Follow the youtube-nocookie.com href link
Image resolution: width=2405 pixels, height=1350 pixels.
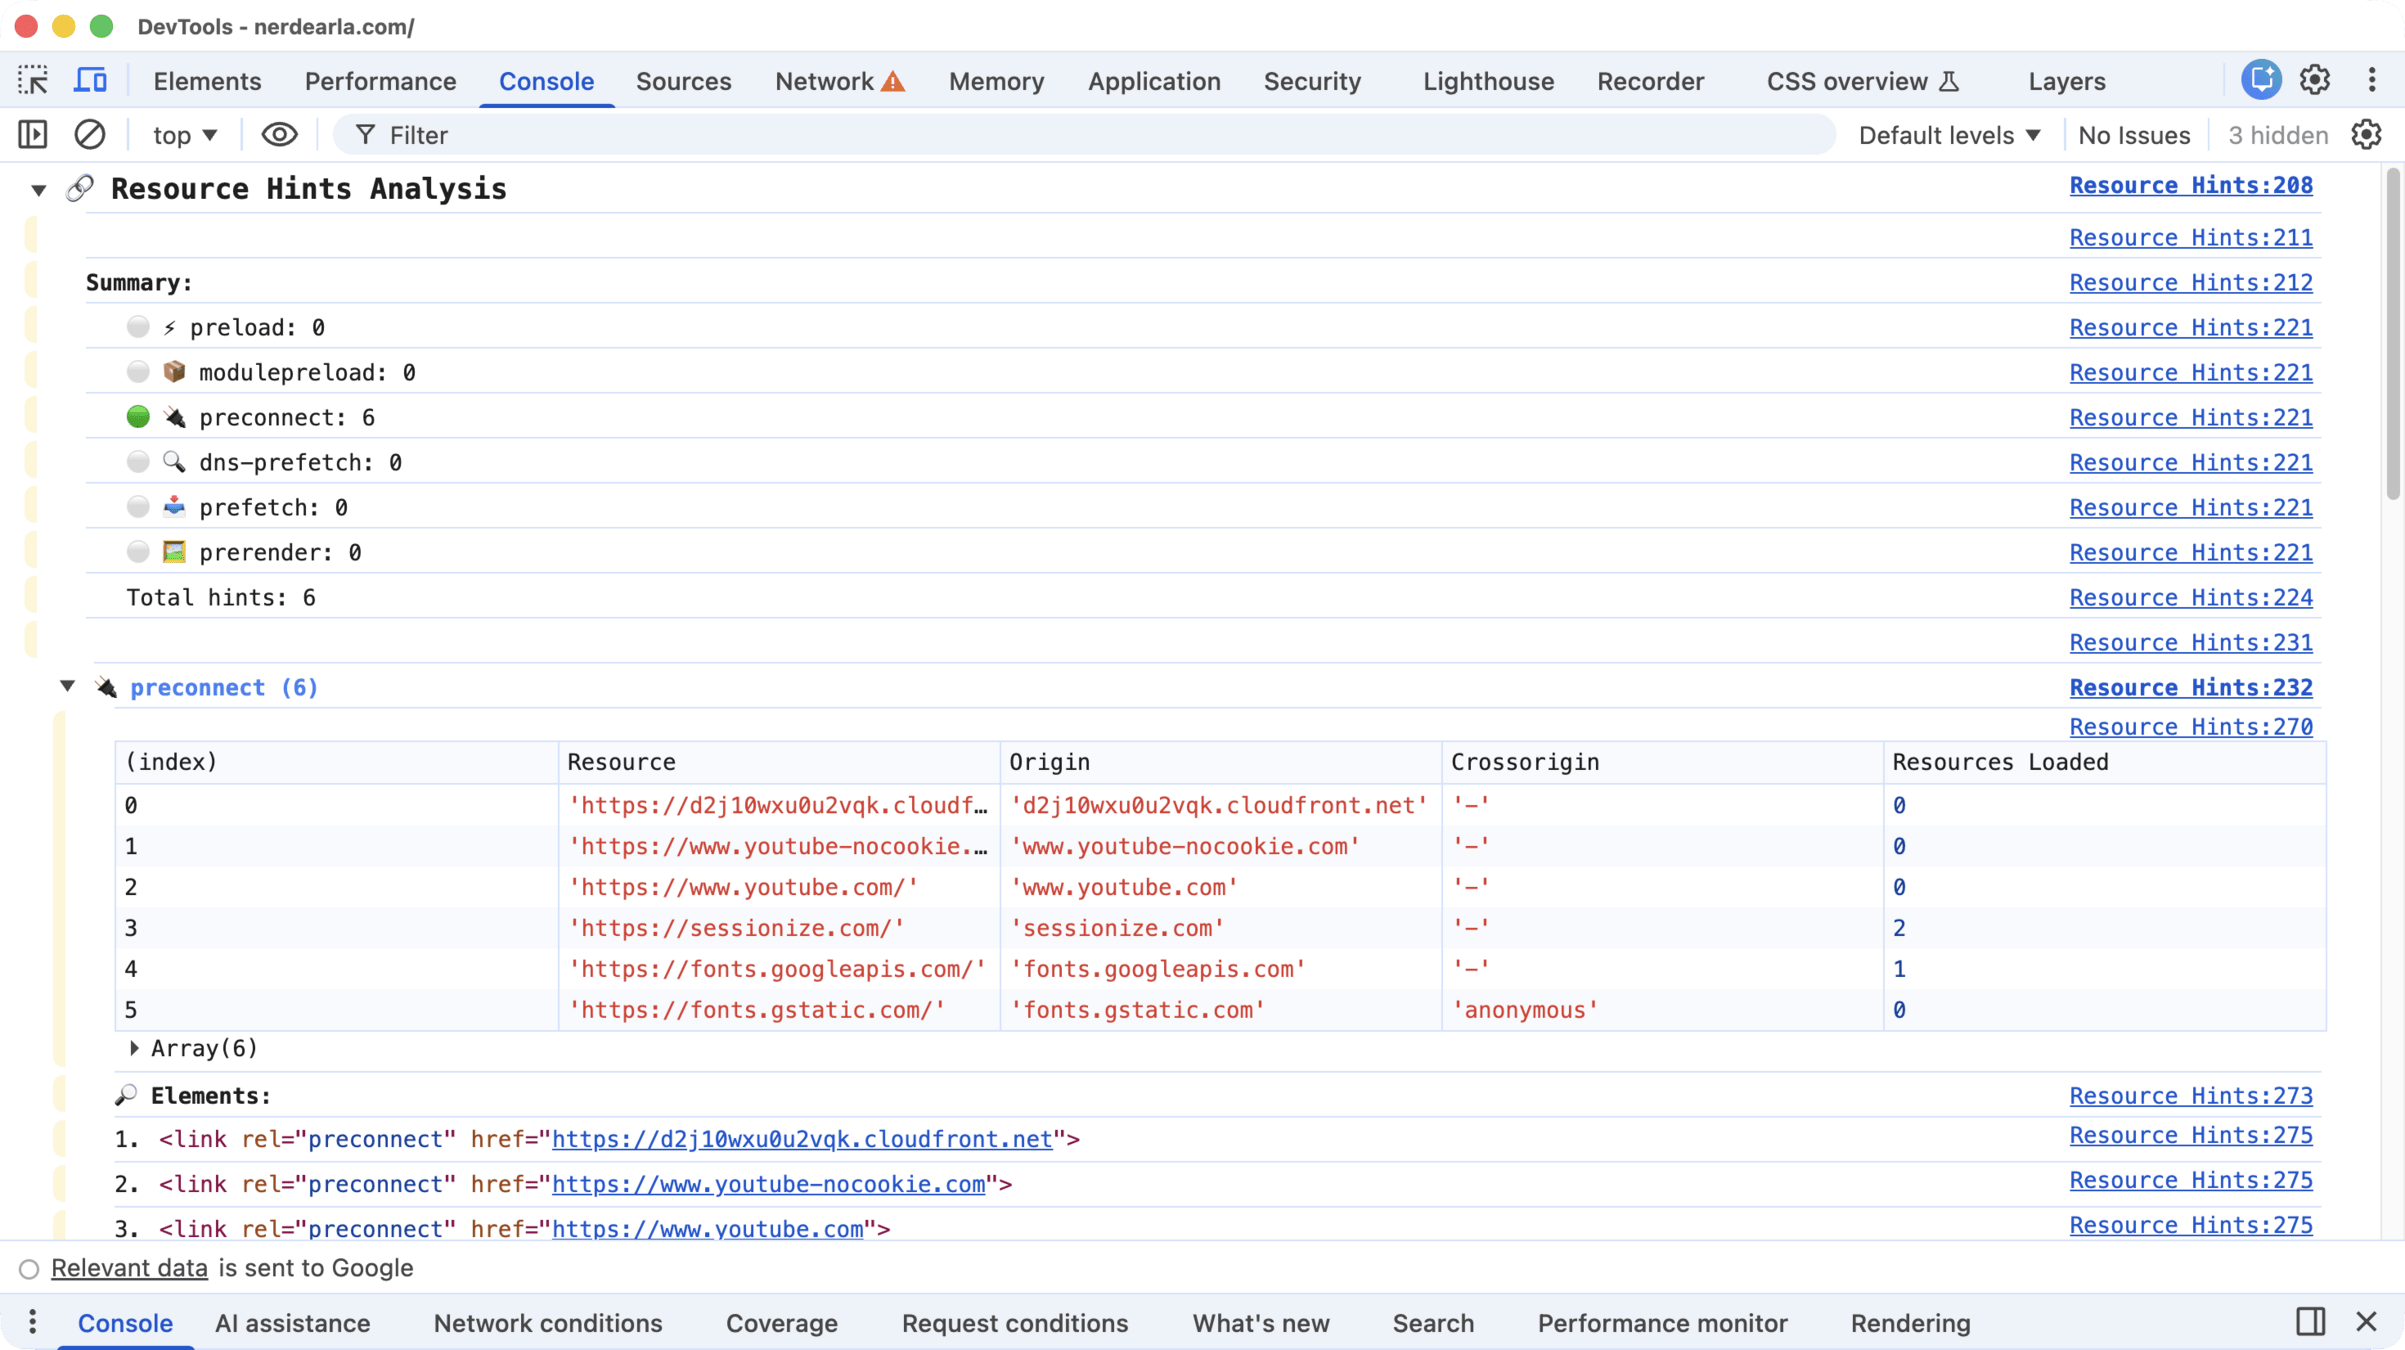pyautogui.click(x=768, y=1184)
